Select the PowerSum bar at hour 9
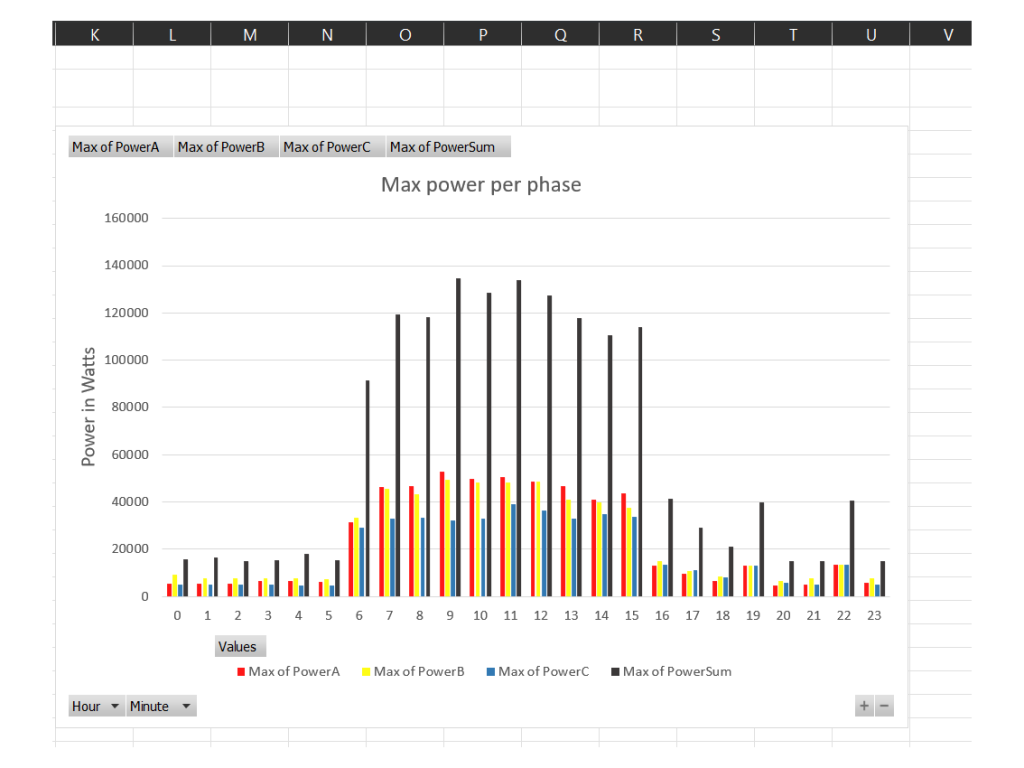The height and width of the screenshot is (768, 1024). coord(458,437)
